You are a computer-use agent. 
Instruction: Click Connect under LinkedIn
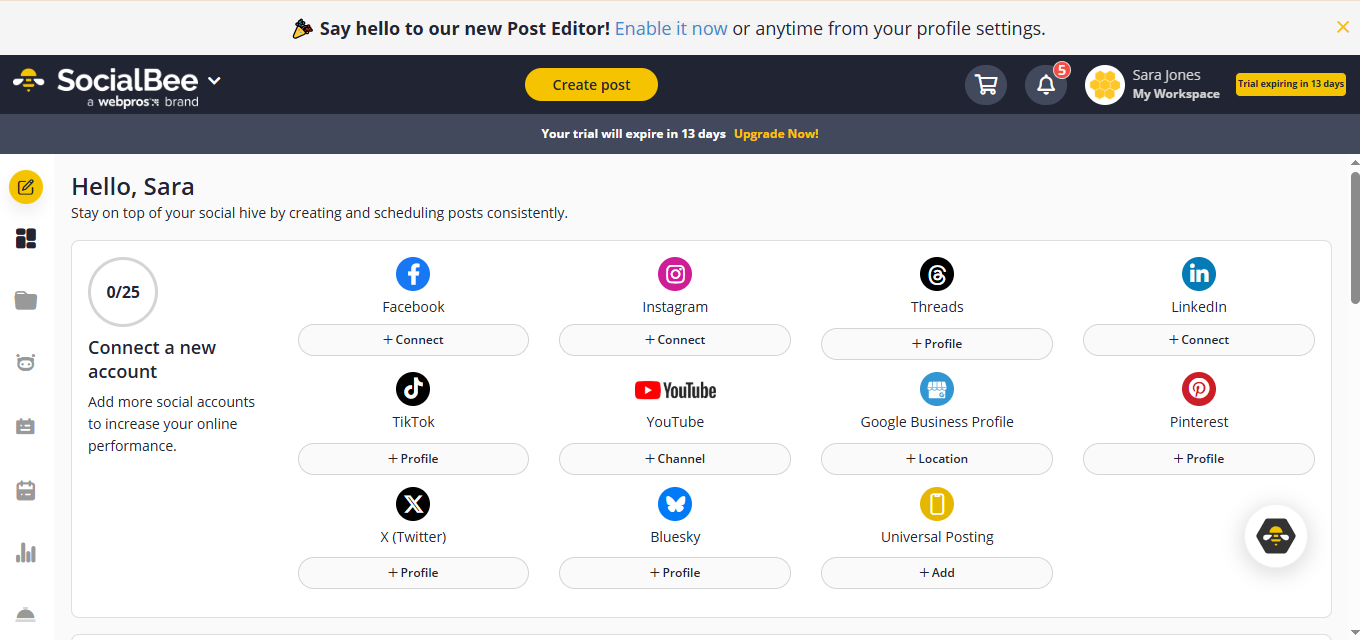click(1199, 340)
